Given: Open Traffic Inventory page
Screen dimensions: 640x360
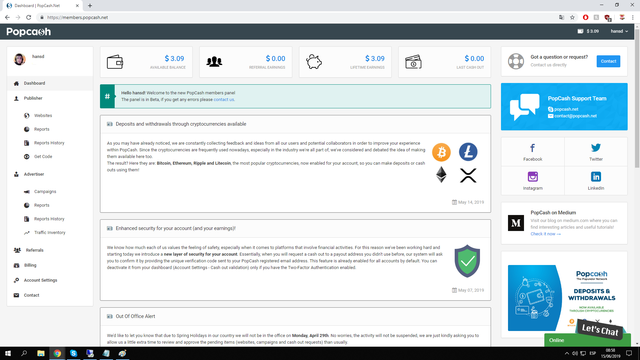Looking at the screenshot, I should click(49, 233).
